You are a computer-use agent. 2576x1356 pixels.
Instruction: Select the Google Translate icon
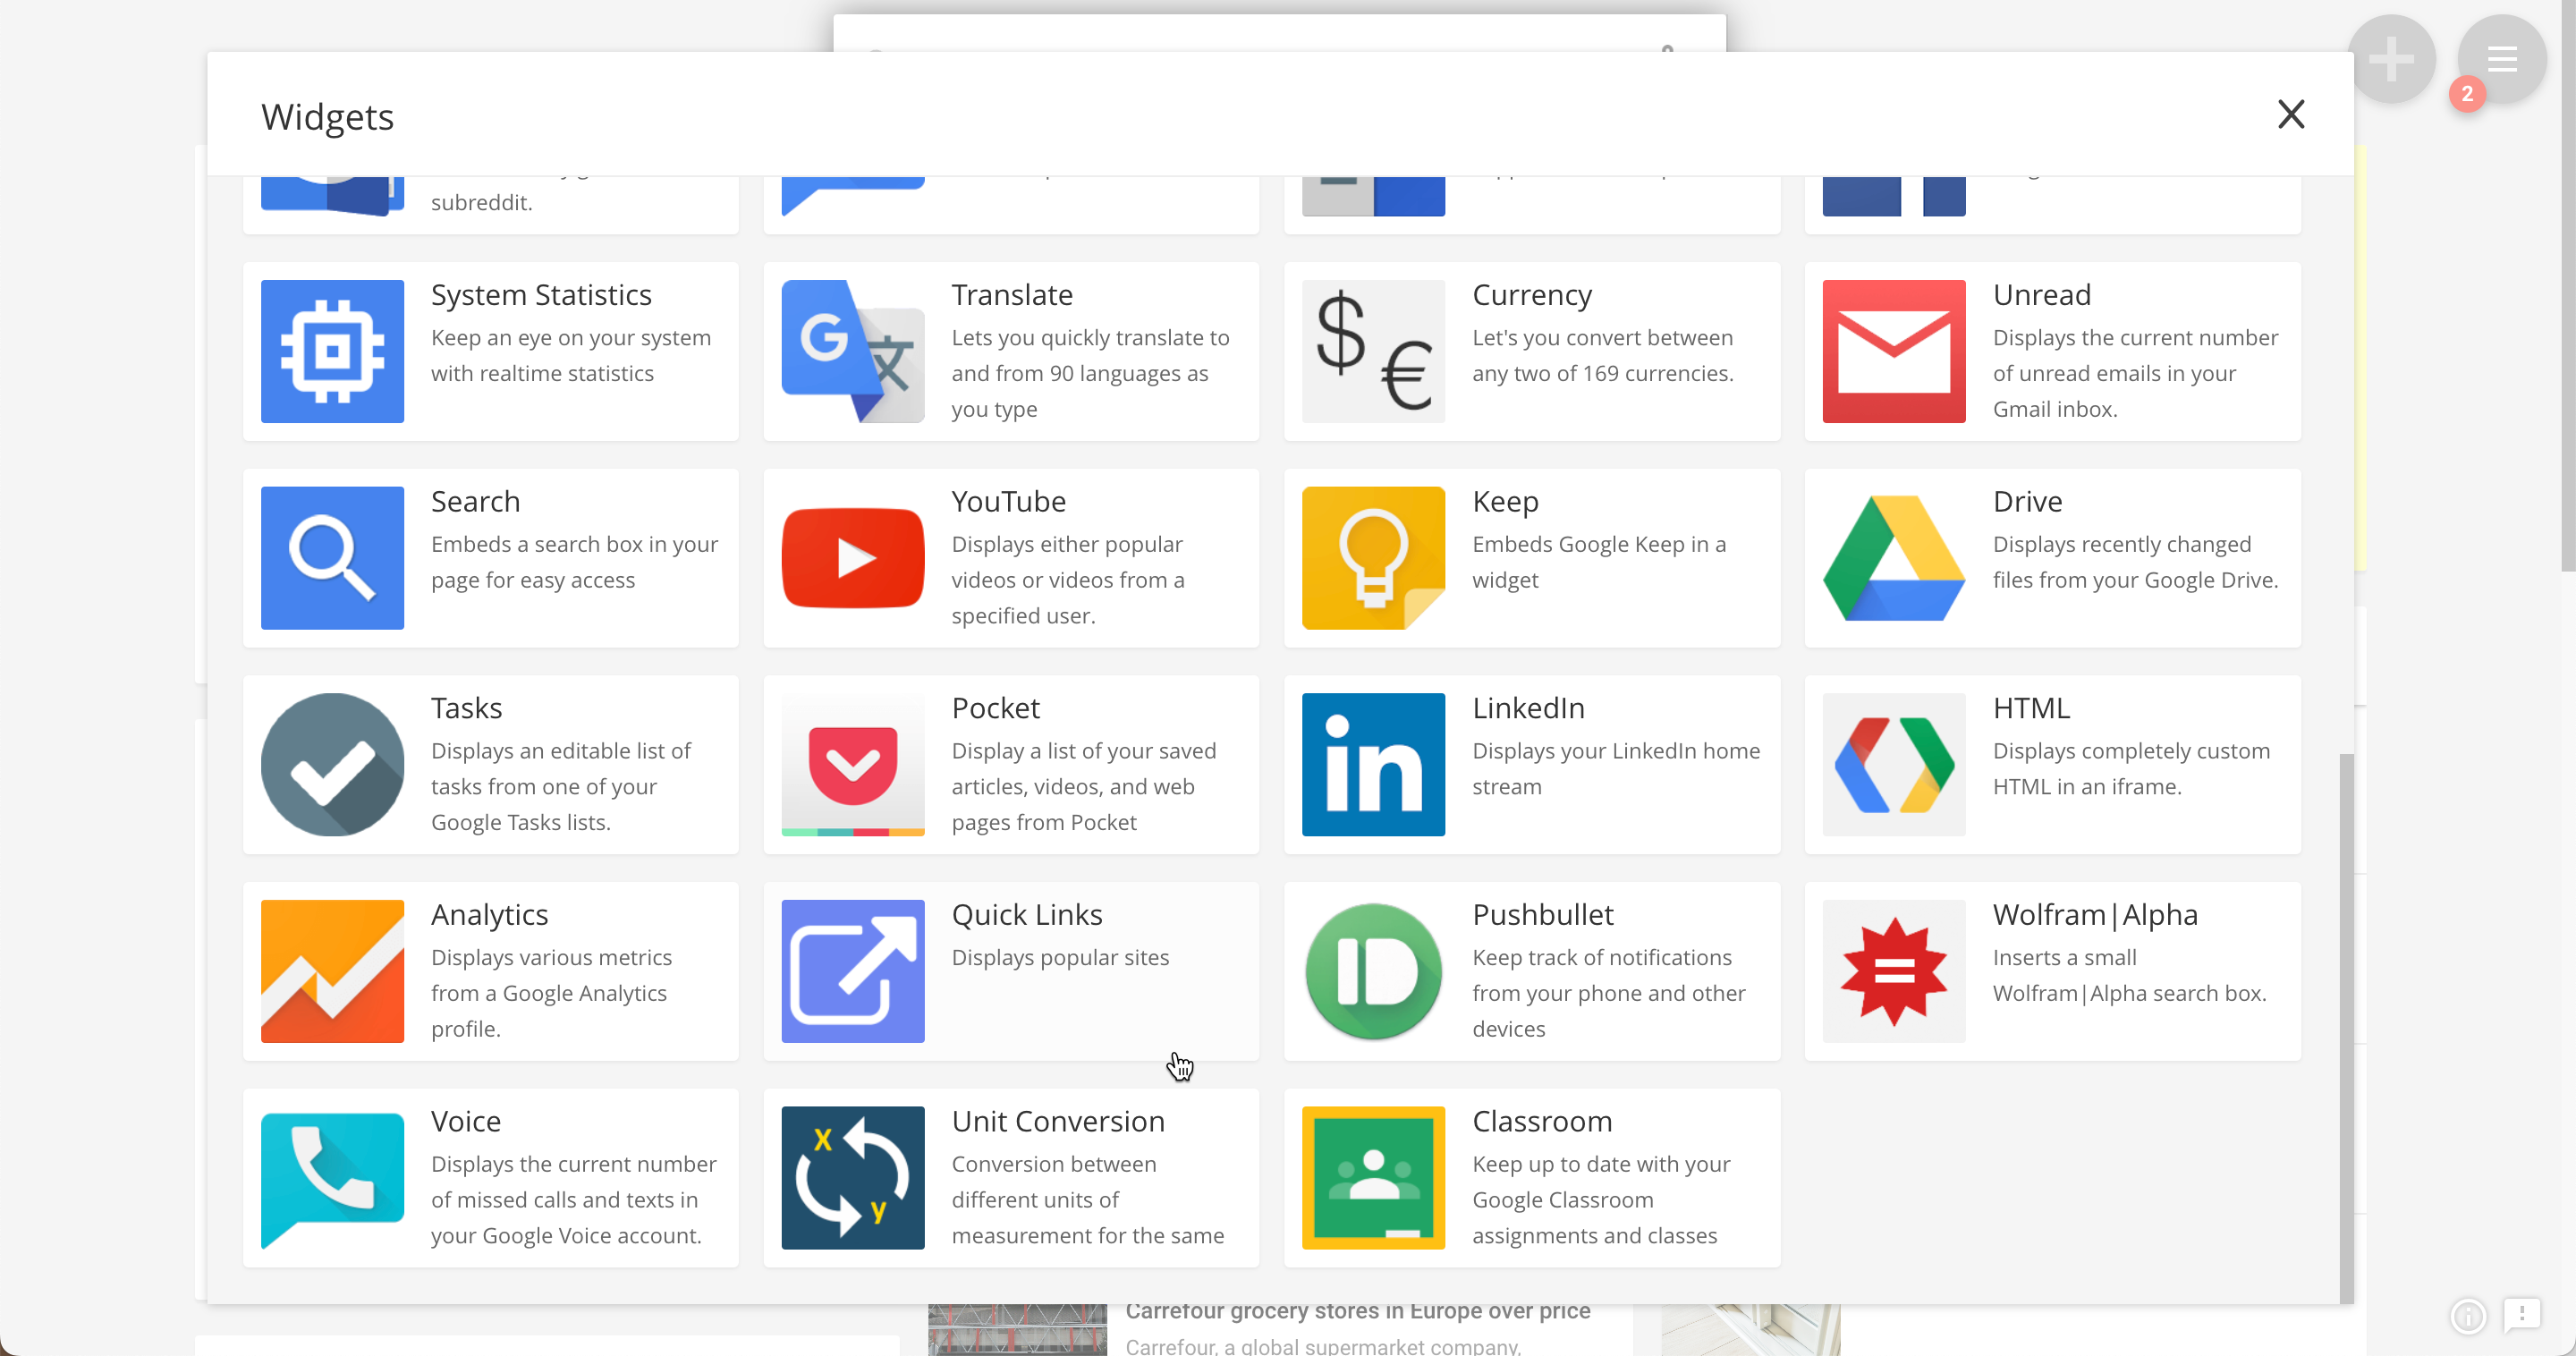point(853,351)
